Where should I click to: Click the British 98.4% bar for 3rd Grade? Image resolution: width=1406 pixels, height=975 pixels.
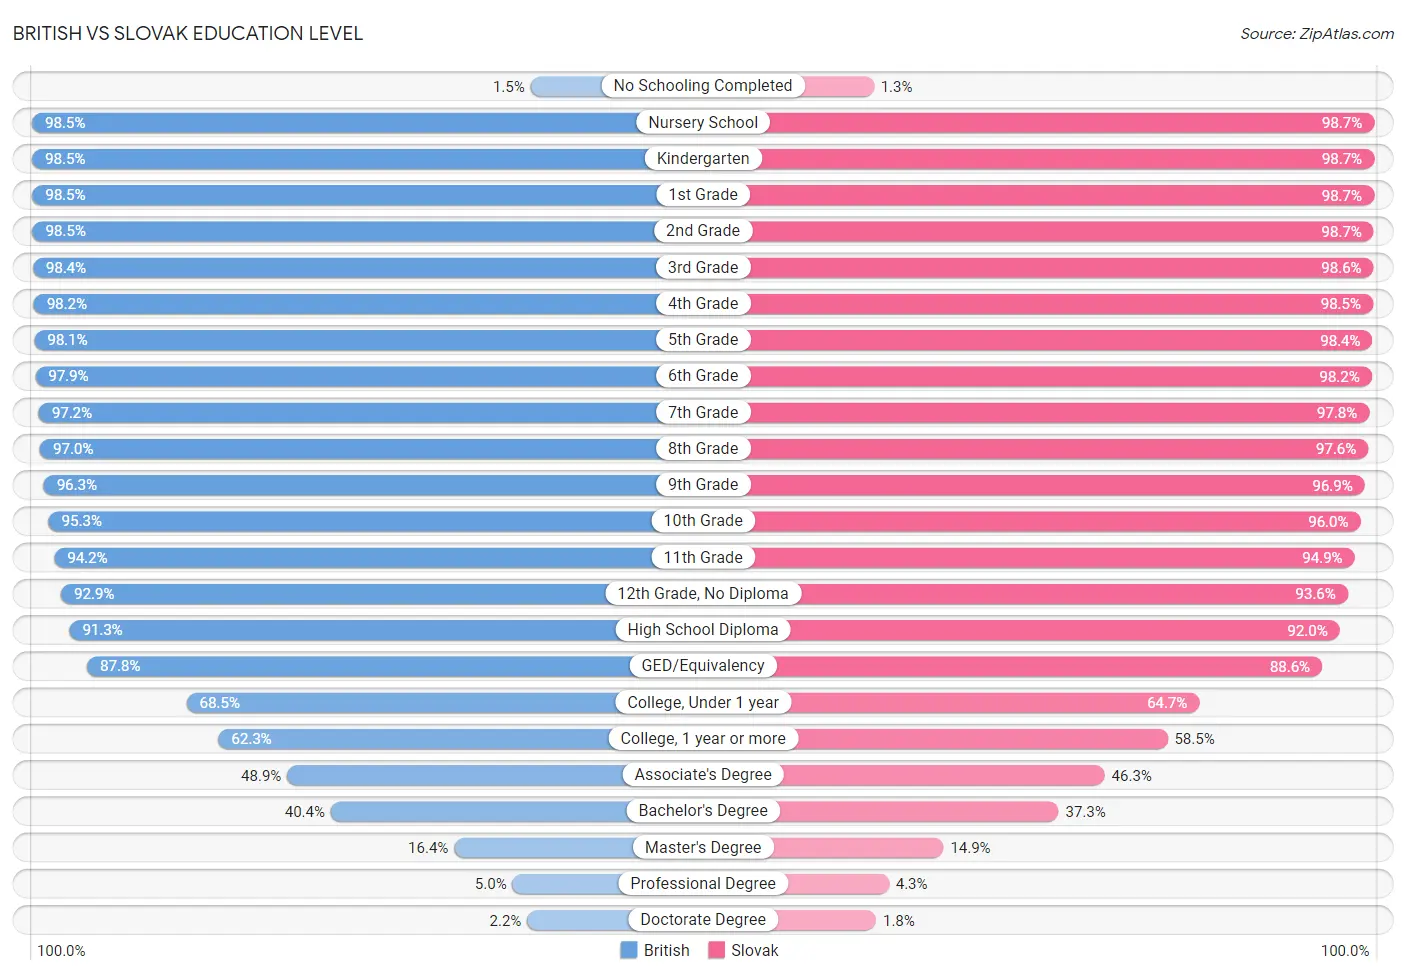click(368, 267)
